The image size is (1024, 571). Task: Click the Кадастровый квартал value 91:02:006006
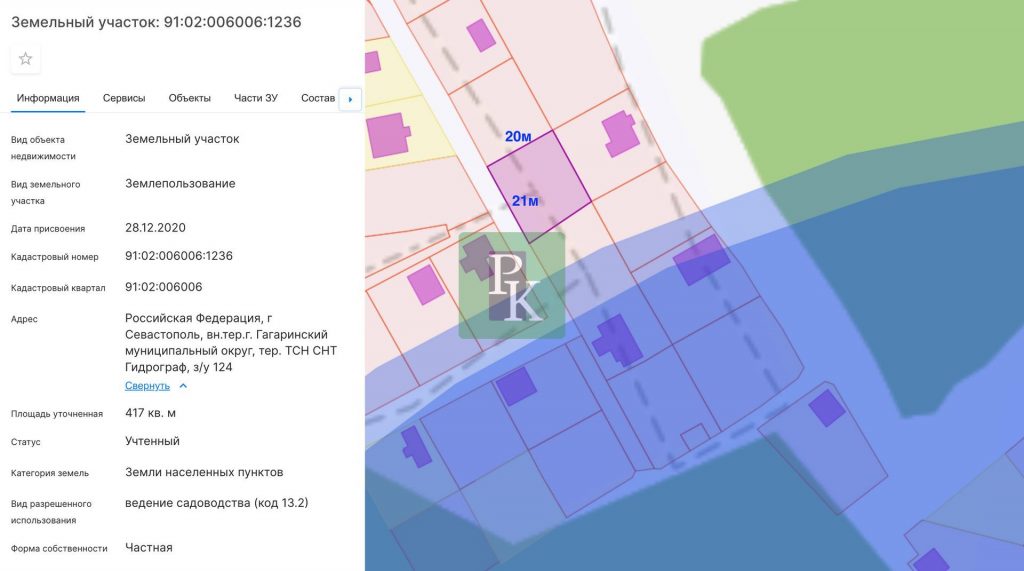pyautogui.click(x=164, y=287)
